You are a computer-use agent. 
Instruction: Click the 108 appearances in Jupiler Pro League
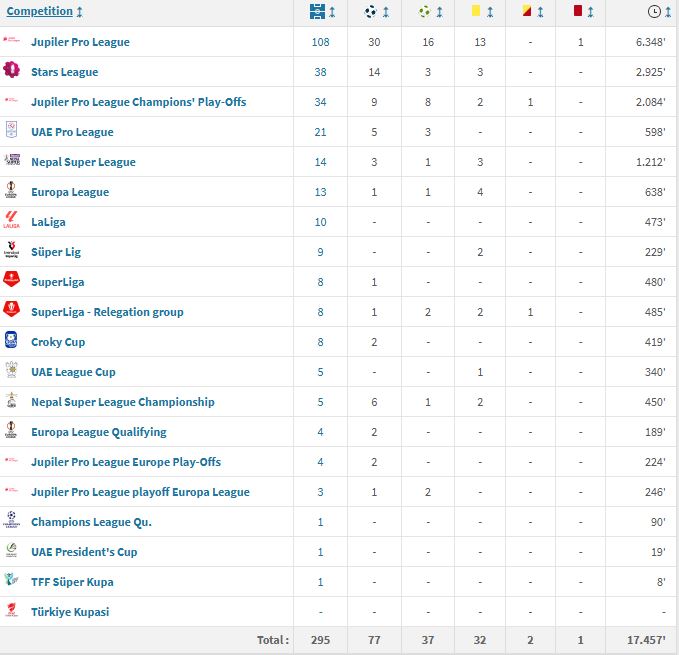pyautogui.click(x=320, y=42)
